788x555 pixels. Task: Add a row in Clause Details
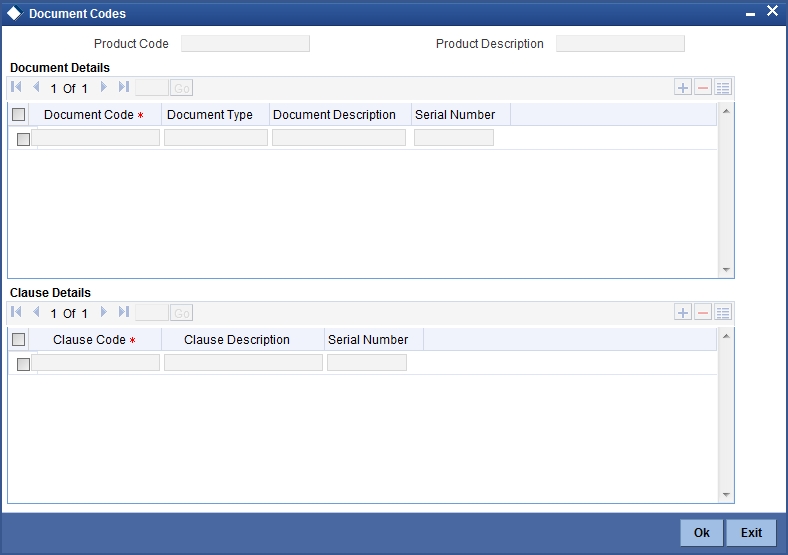[x=682, y=313]
